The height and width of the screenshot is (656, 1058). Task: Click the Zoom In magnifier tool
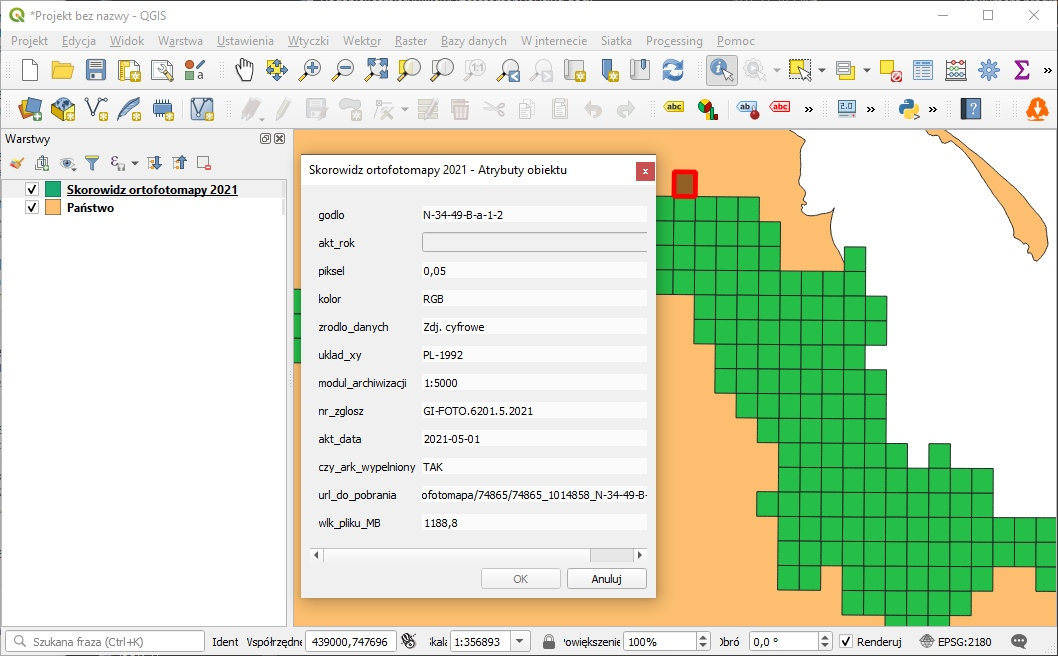pyautogui.click(x=311, y=70)
